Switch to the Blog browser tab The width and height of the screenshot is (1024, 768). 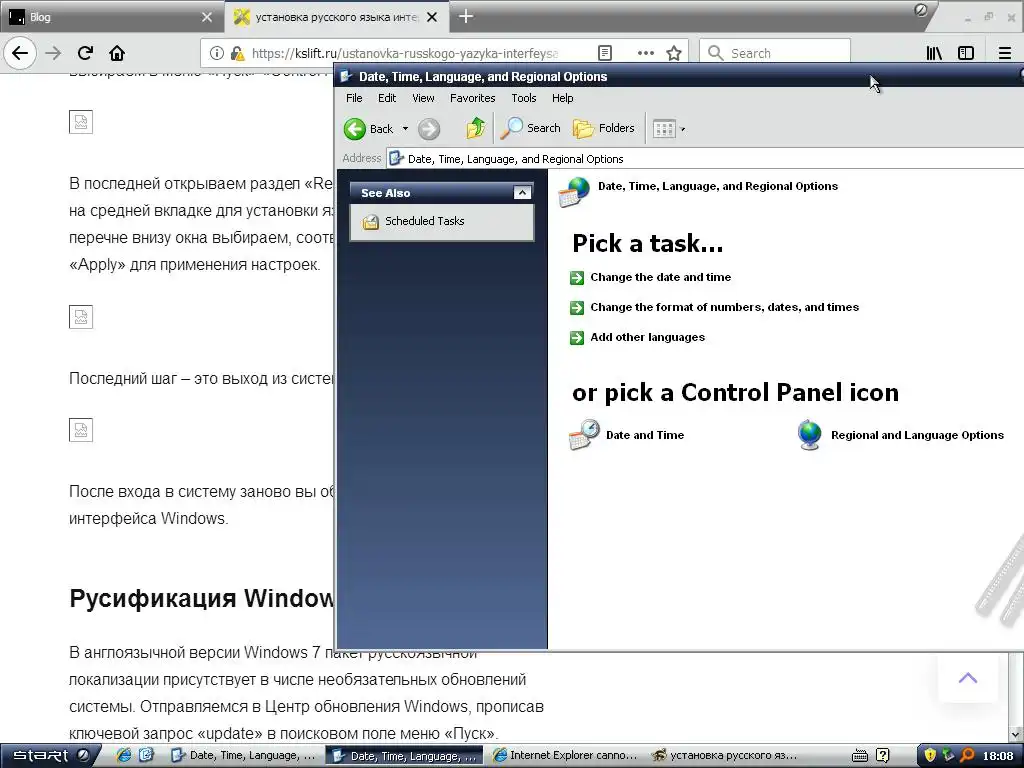pos(111,17)
